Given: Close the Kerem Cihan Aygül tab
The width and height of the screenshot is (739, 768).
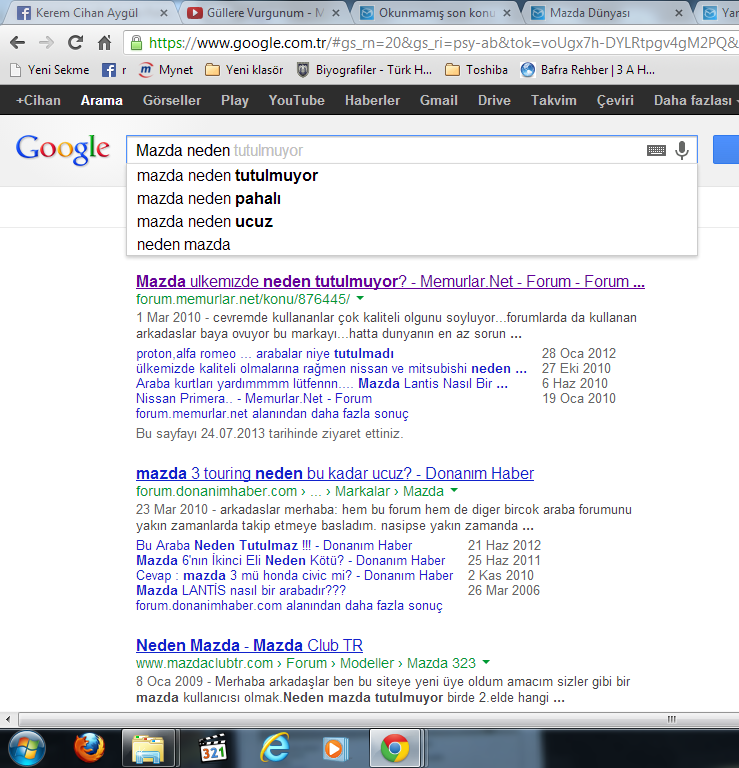Looking at the screenshot, I should 164,13.
